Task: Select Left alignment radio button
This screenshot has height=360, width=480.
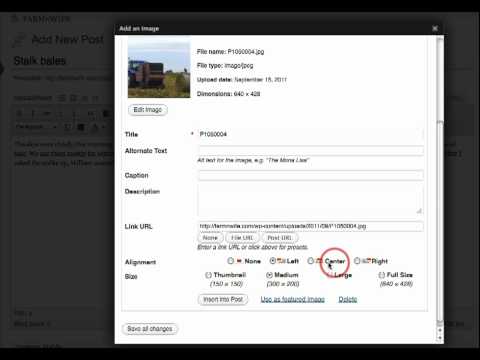Action: coord(272,261)
